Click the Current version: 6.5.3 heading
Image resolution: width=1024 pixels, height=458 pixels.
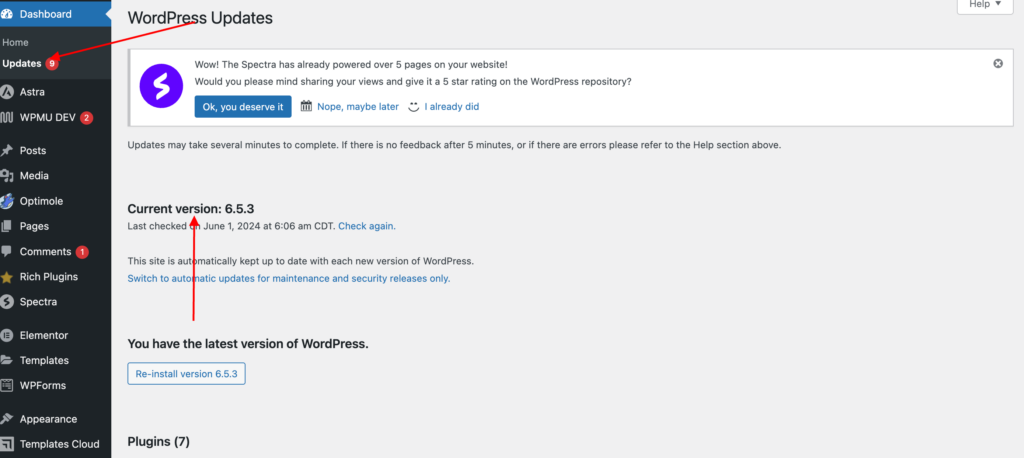(191, 209)
